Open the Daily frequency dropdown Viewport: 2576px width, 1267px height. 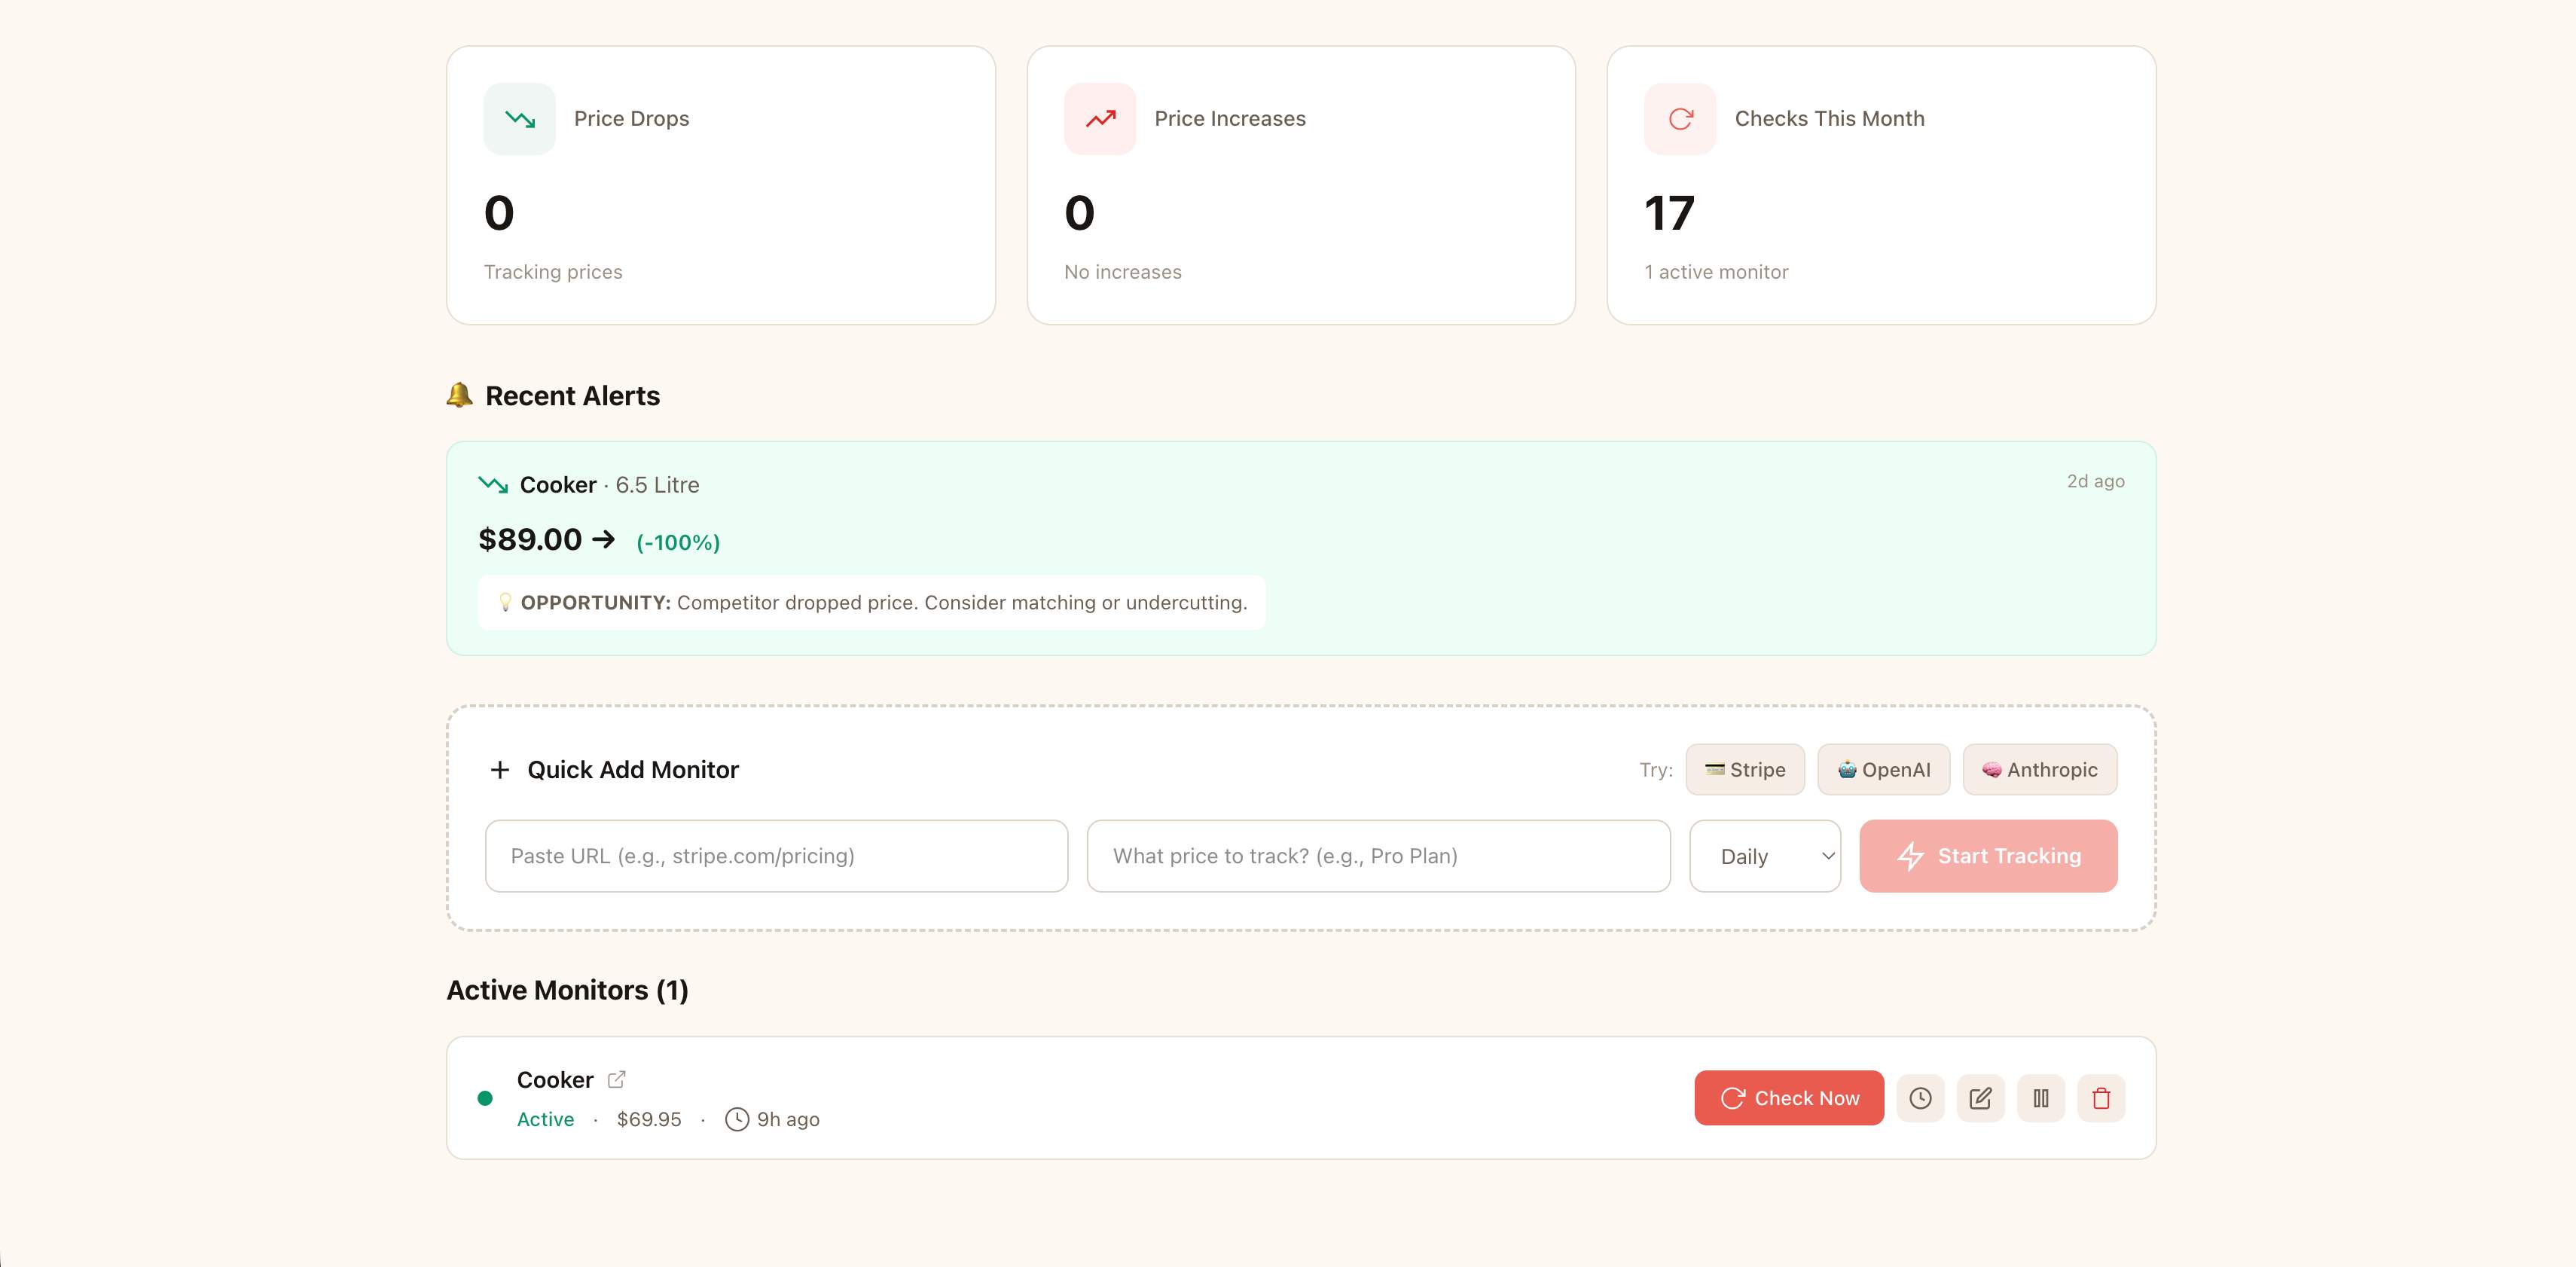[1764, 856]
